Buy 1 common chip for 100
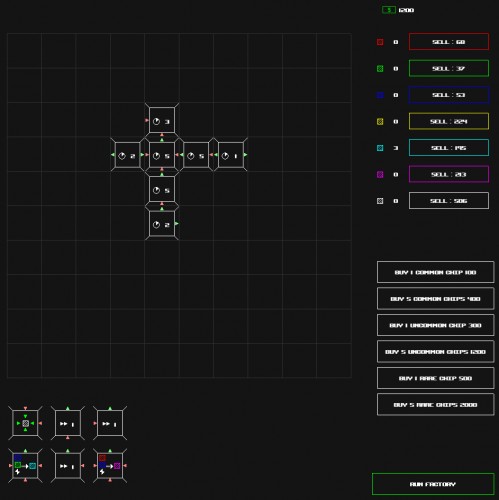Screen dimensions: 499x500 [x=435, y=272]
